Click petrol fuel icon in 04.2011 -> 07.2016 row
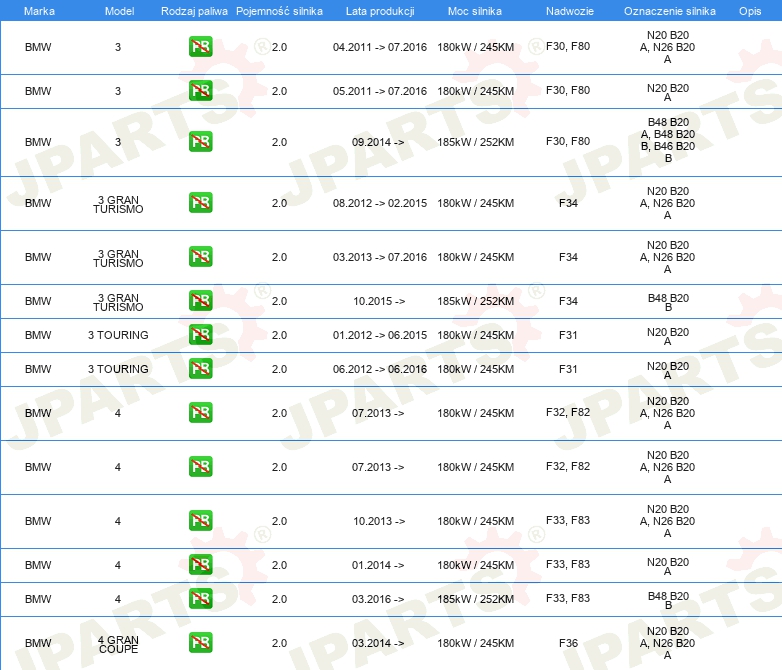 pos(200,47)
